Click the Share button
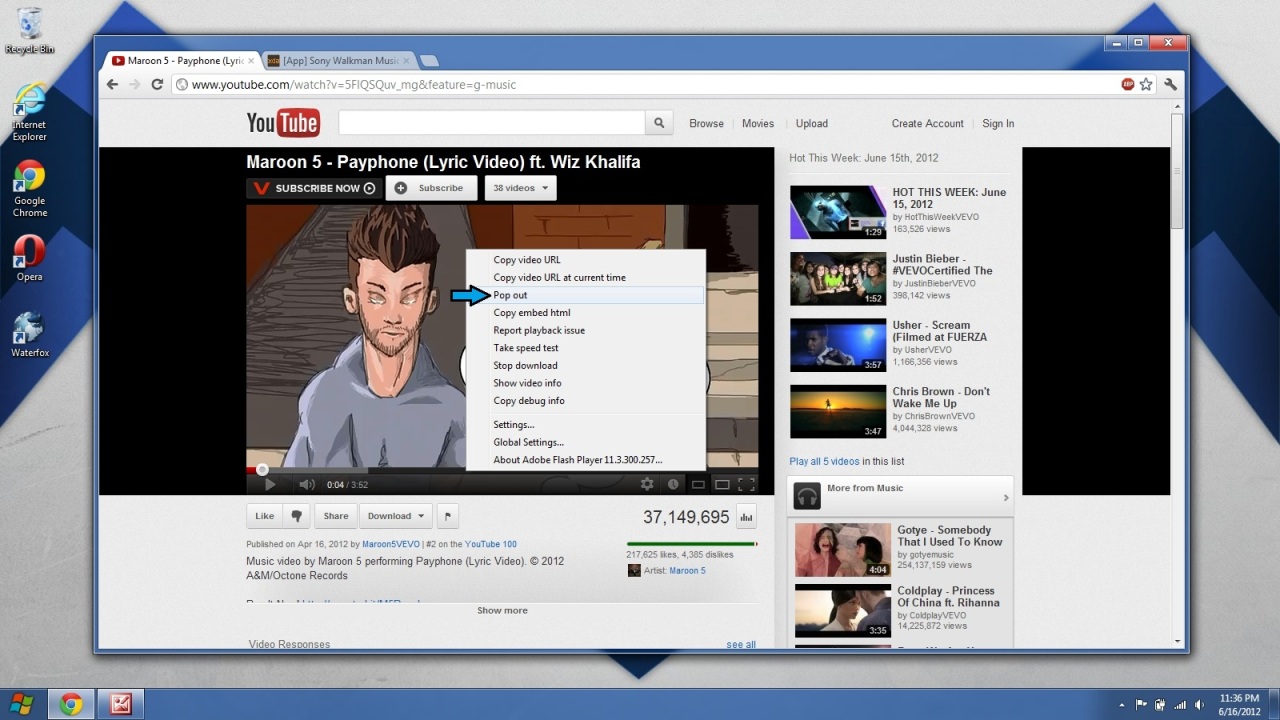Viewport: 1280px width, 720px height. [x=336, y=516]
